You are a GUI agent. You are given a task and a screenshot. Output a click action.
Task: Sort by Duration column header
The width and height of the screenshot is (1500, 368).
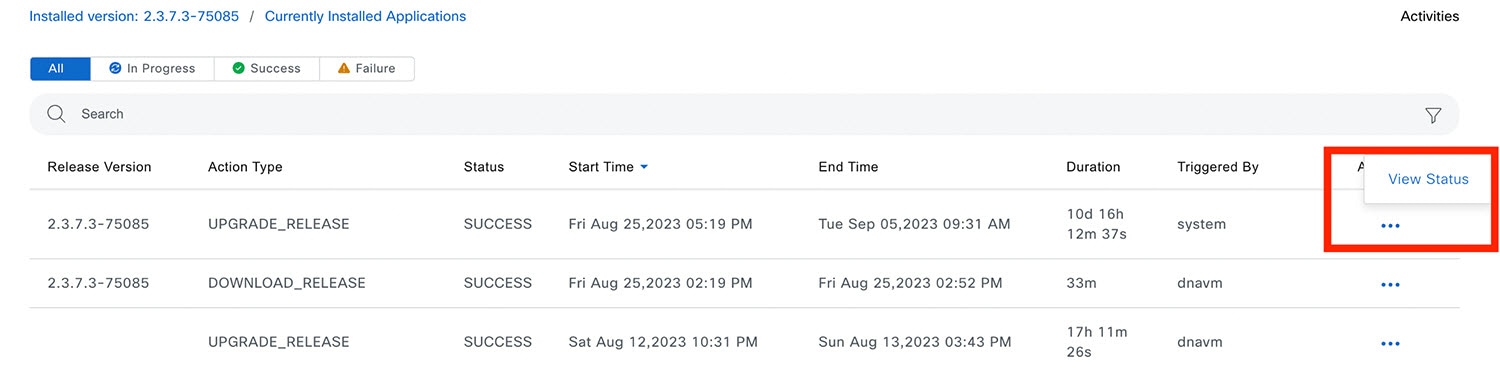click(1093, 167)
